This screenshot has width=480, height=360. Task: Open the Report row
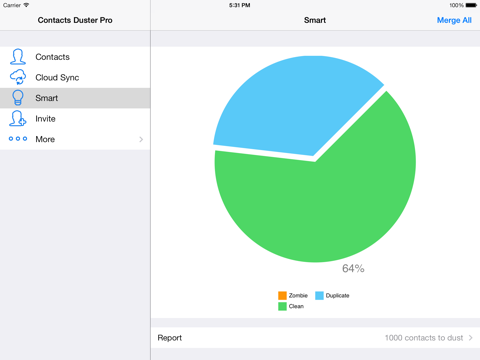coord(316,338)
